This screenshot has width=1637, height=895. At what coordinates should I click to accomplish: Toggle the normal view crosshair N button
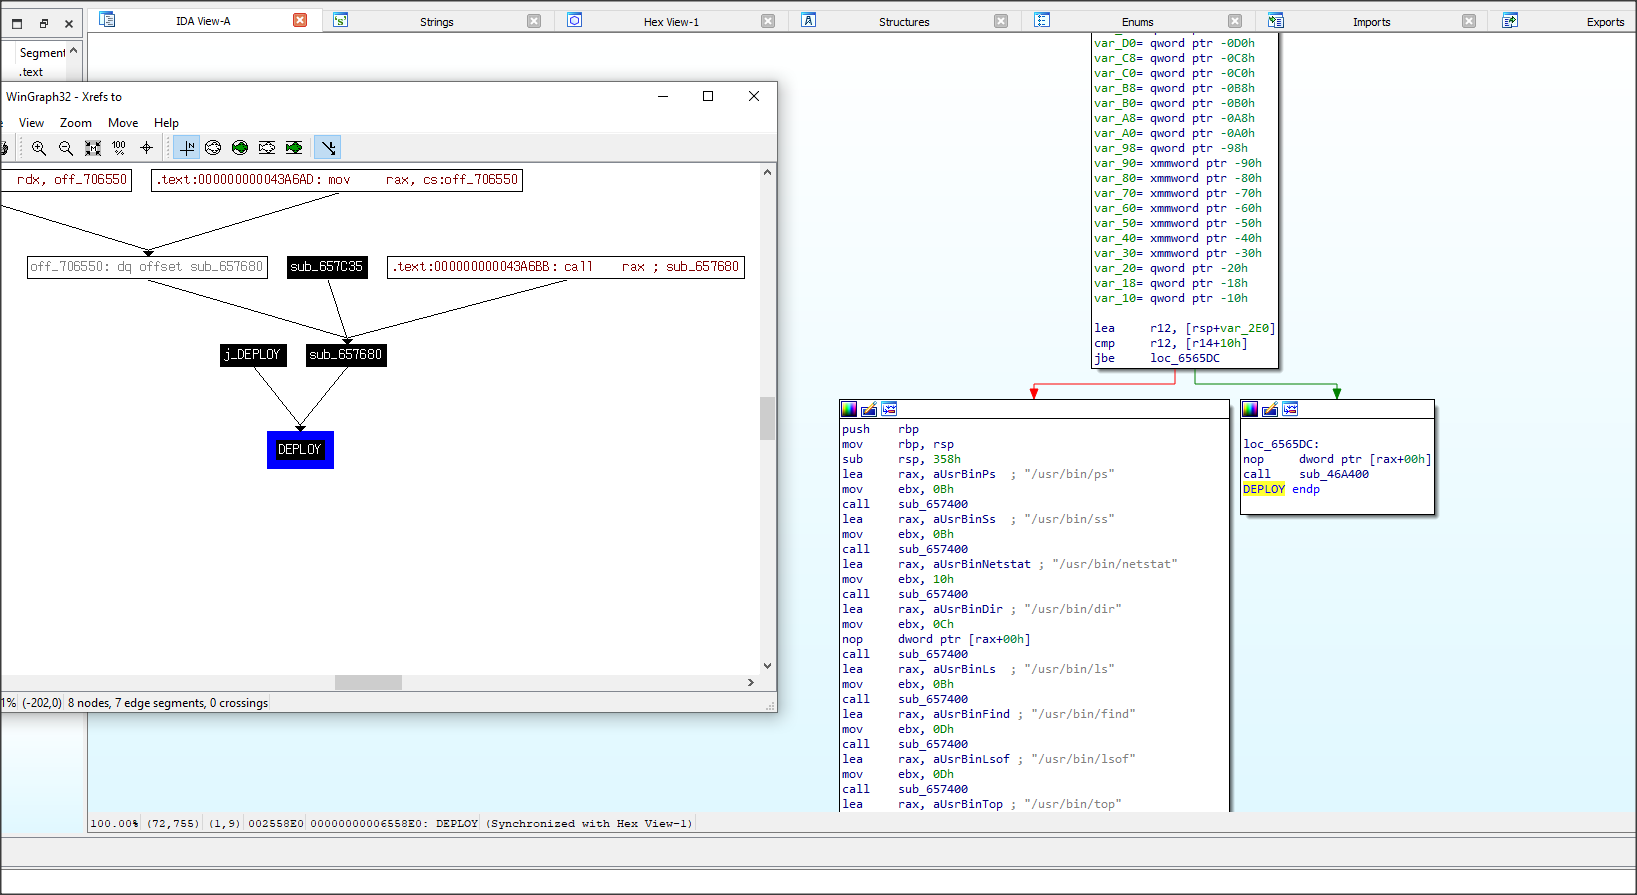[x=187, y=148]
